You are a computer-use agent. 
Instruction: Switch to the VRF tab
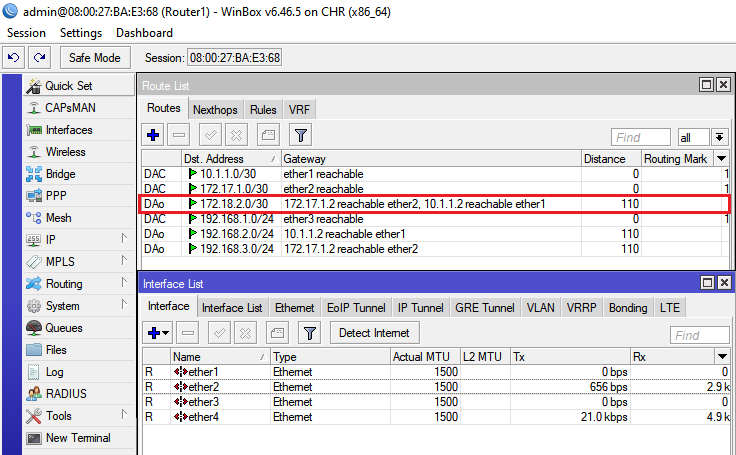(x=299, y=110)
